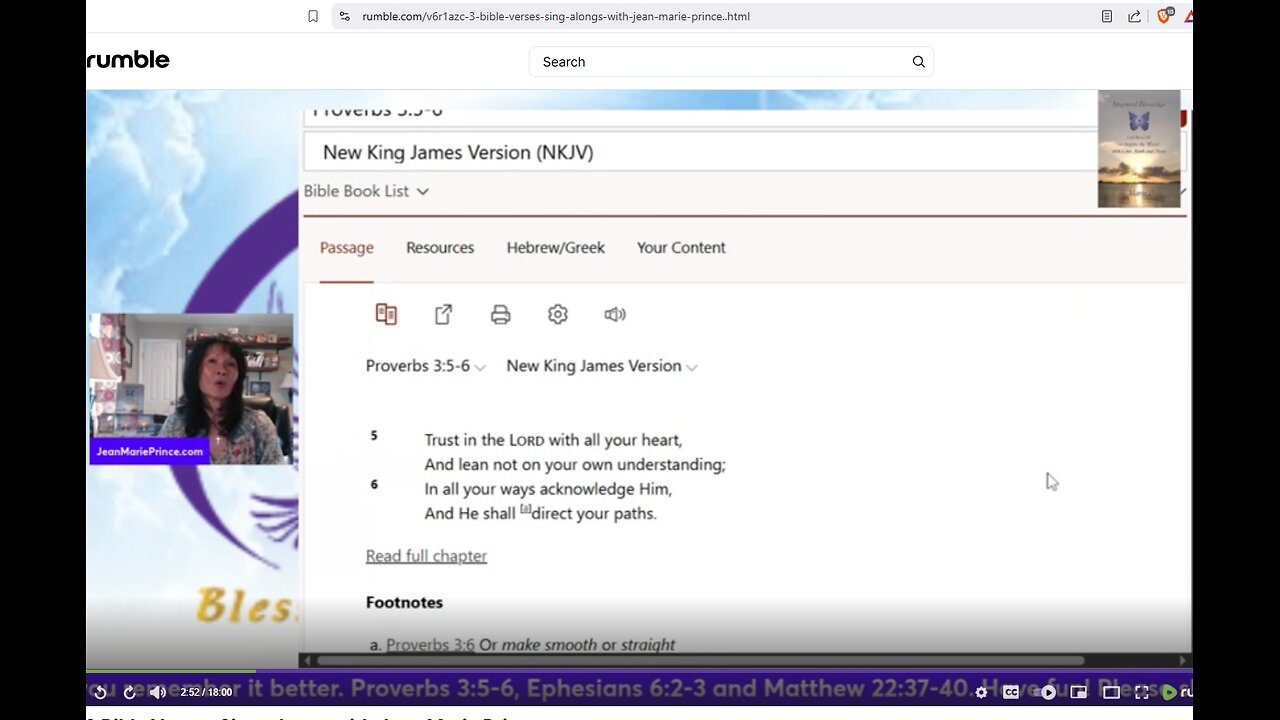Click 'In all your ways acknowledge Him'
The height and width of the screenshot is (720, 1280).
tap(548, 489)
